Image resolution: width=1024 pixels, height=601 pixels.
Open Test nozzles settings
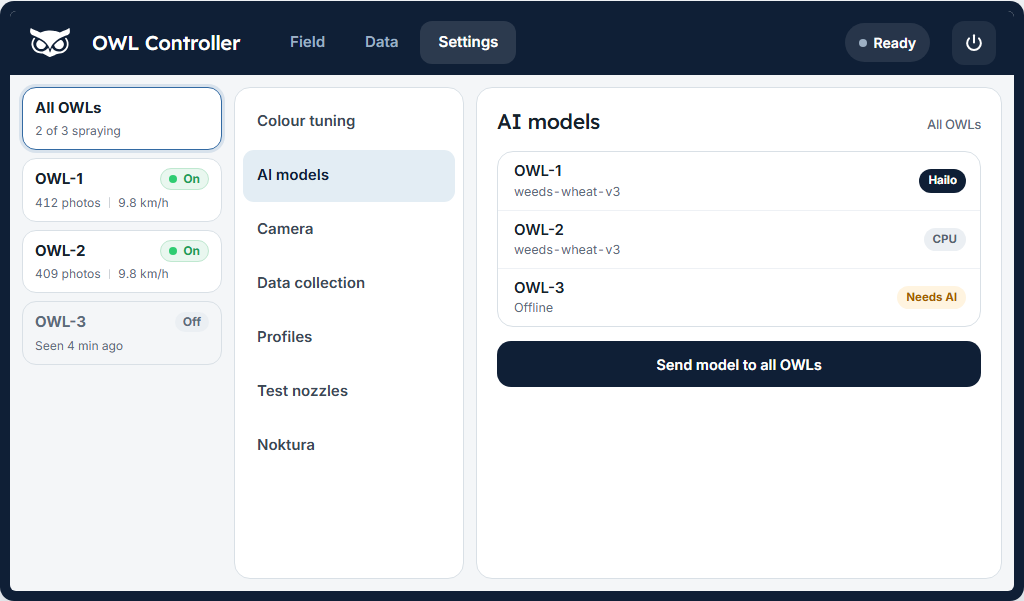tap(349, 391)
